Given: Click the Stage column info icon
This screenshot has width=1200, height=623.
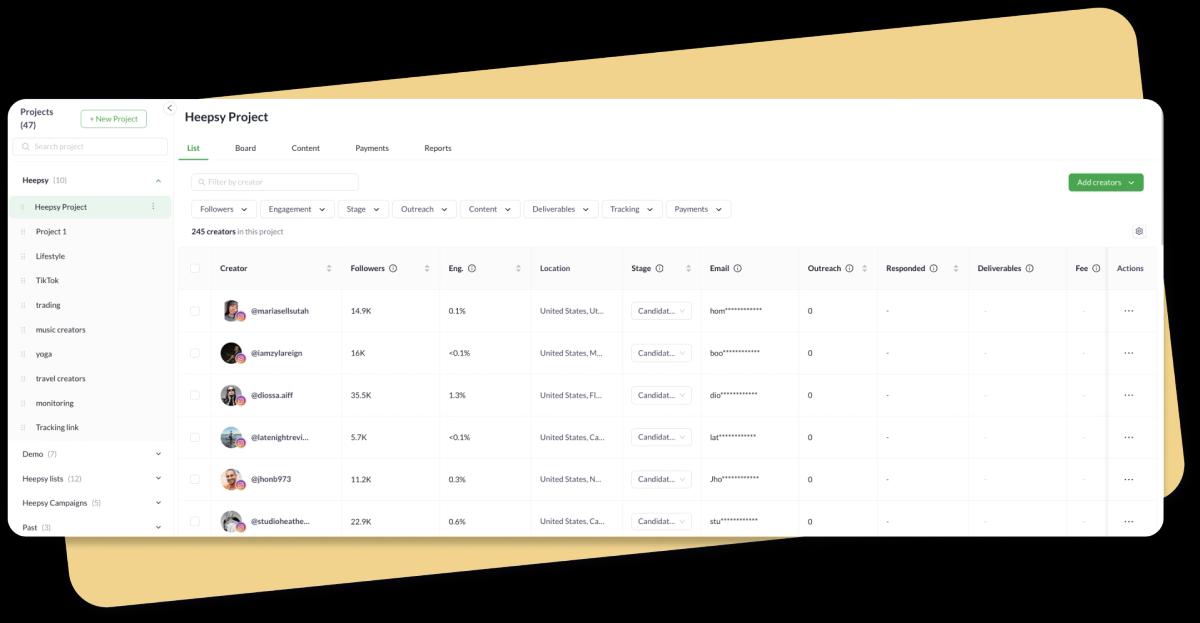Looking at the screenshot, I should pos(660,268).
